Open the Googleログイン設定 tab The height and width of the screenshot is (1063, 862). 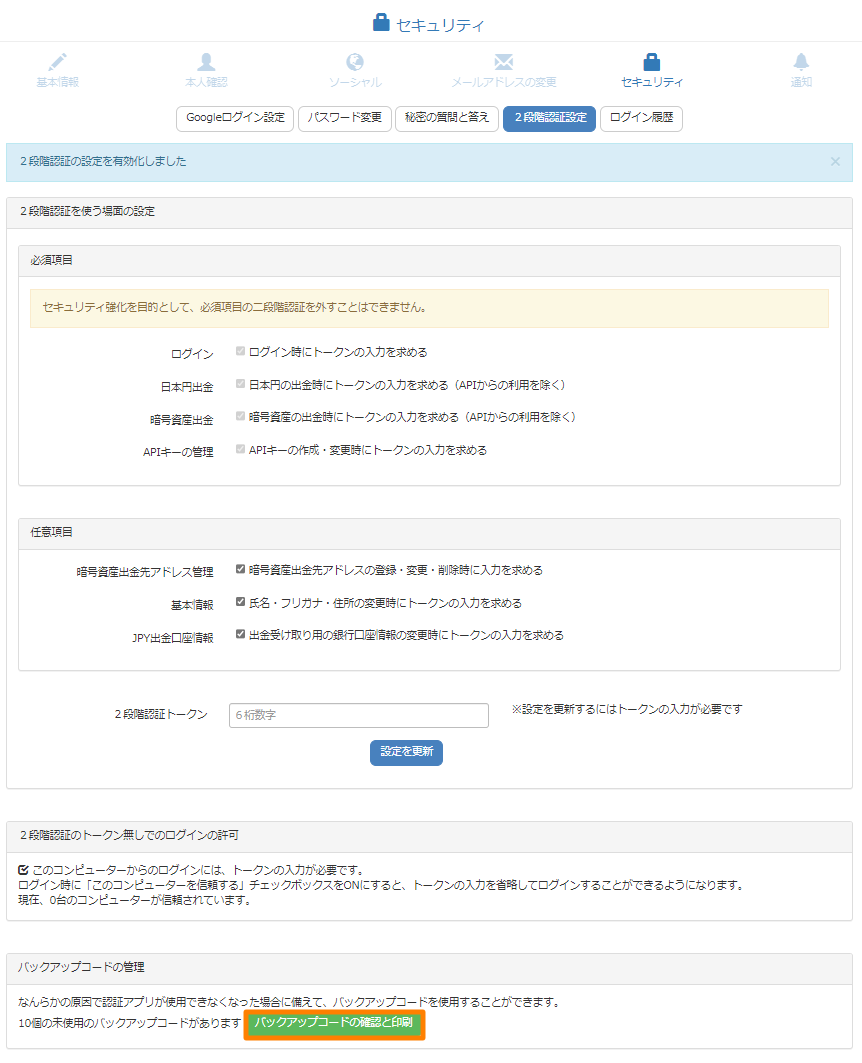pyautogui.click(x=235, y=118)
